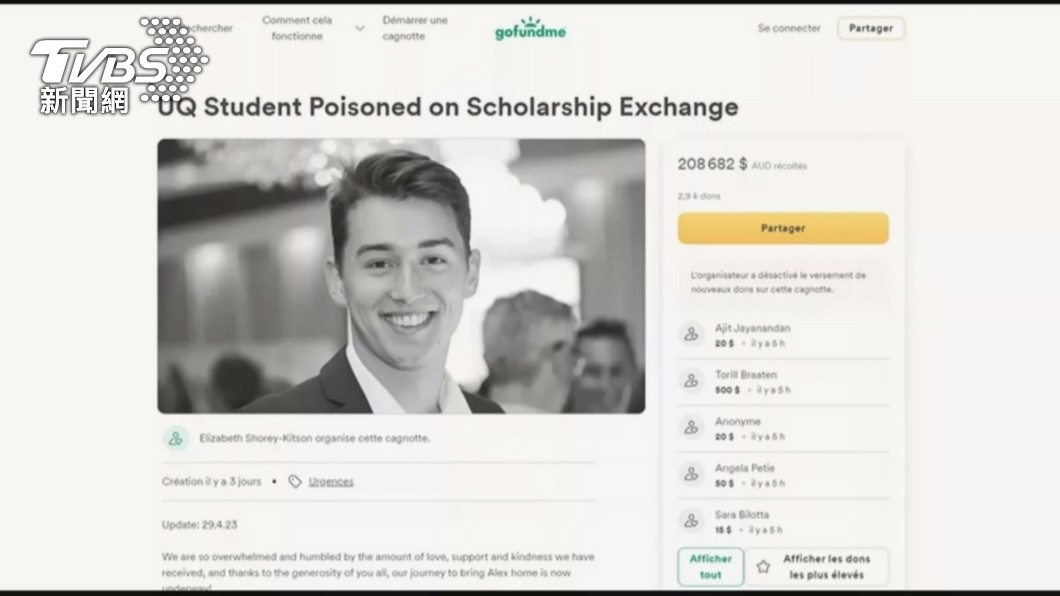
Task: Click the Partager button in the header
Action: pyautogui.click(x=871, y=28)
